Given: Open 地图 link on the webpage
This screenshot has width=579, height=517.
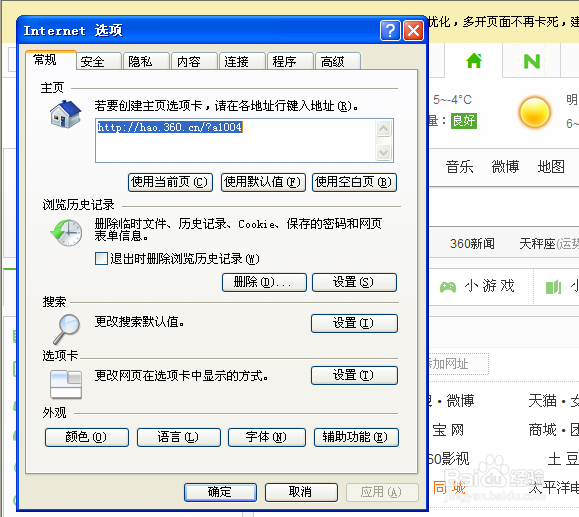Looking at the screenshot, I should pos(551,167).
